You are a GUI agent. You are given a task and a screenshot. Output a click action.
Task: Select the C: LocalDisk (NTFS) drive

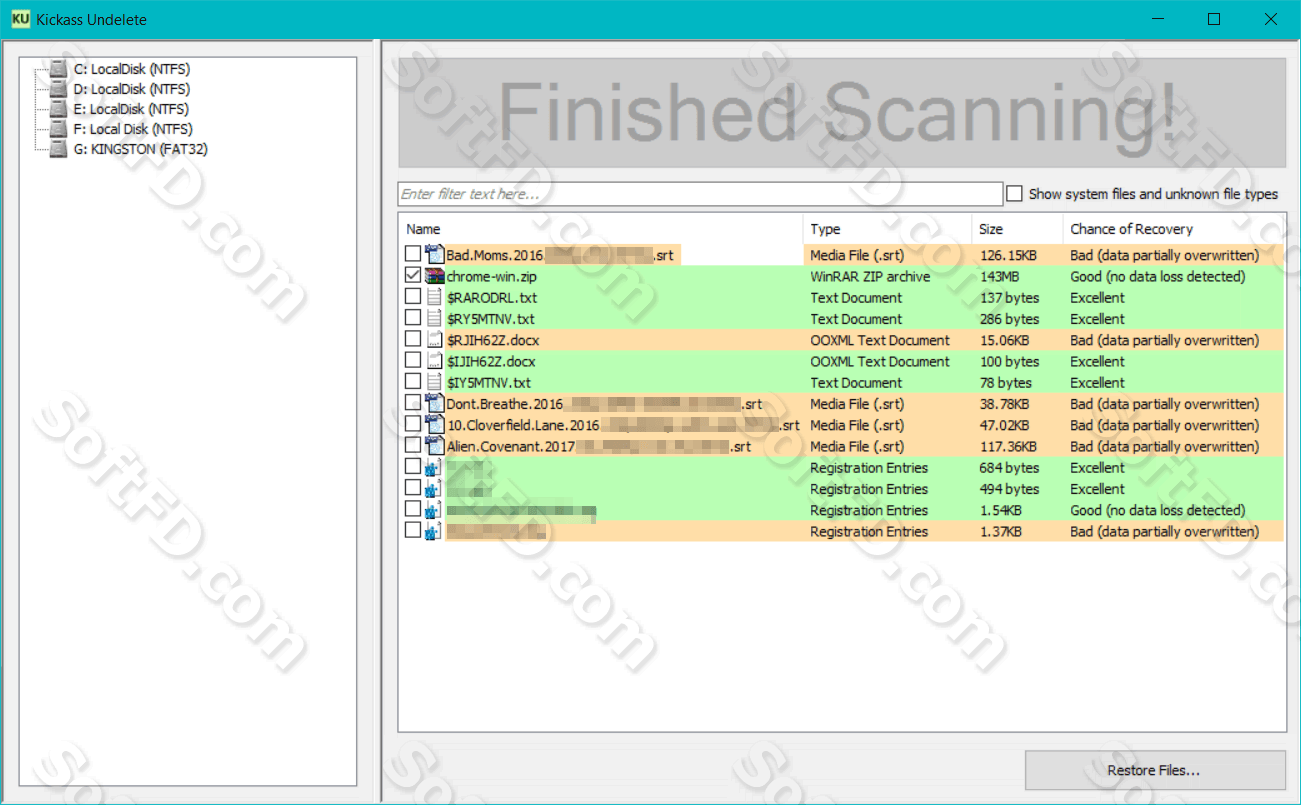(x=132, y=69)
